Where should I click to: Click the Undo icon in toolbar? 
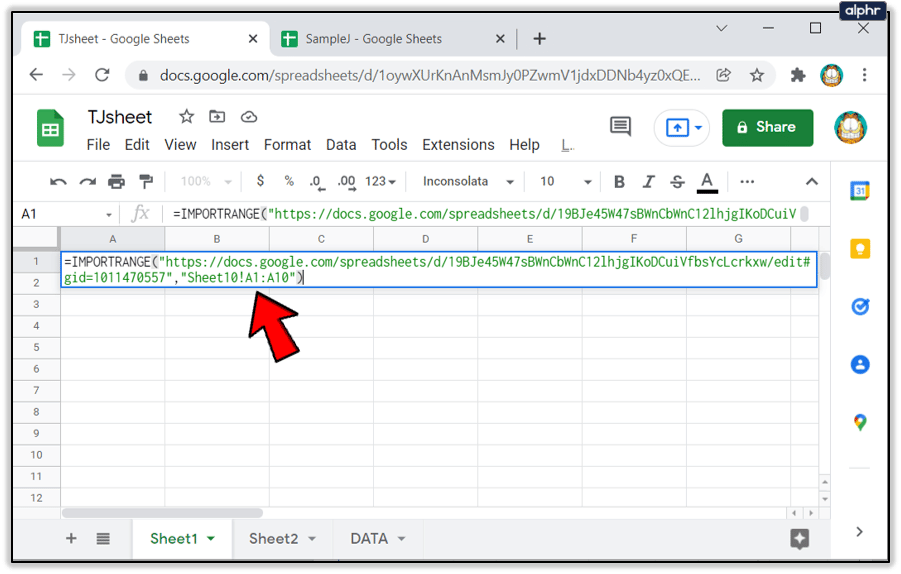pyautogui.click(x=58, y=182)
